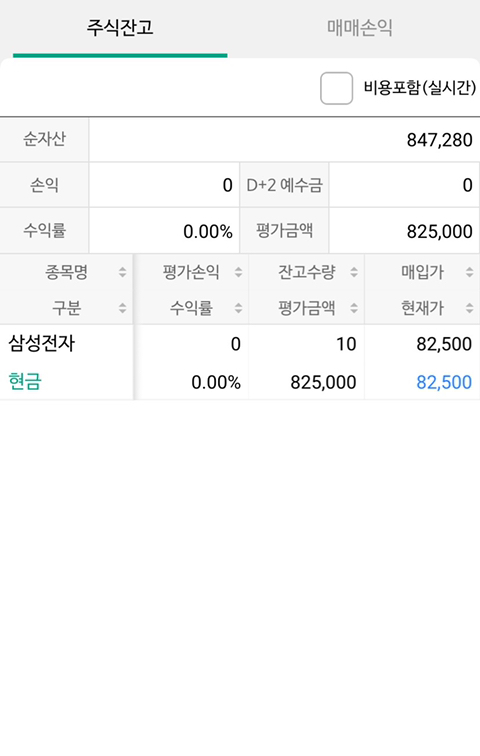Enable the 비용포함(실시간) checkbox
Viewport: 480px width, 756px height.
click(x=336, y=88)
